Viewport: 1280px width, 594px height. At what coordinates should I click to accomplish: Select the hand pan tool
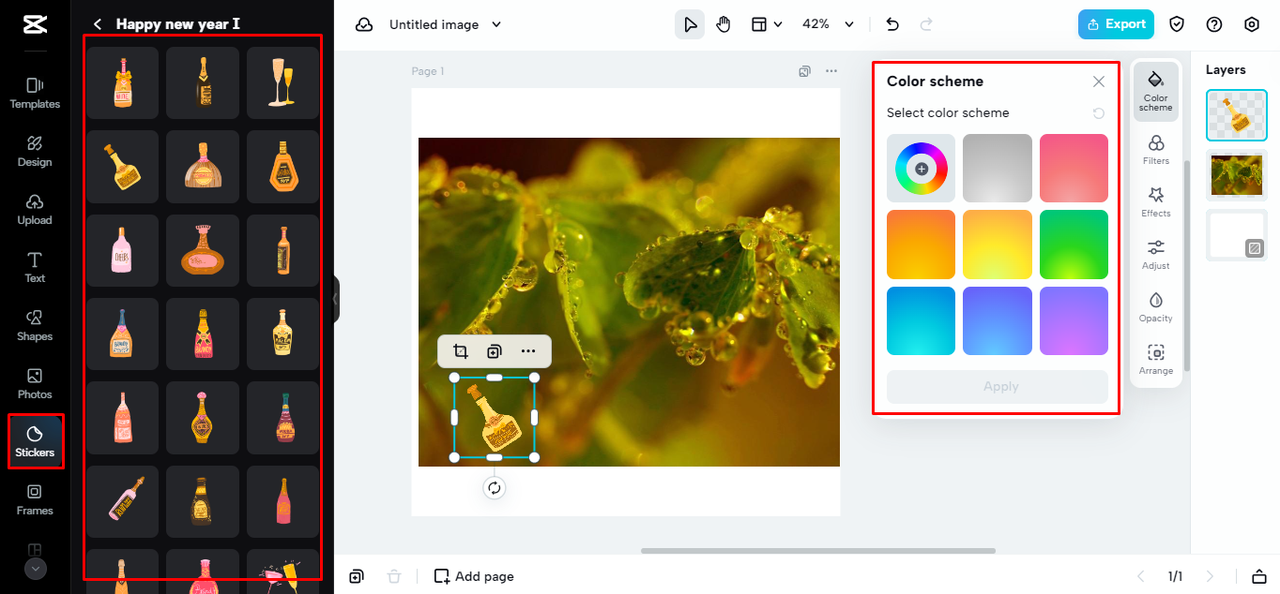click(x=723, y=24)
